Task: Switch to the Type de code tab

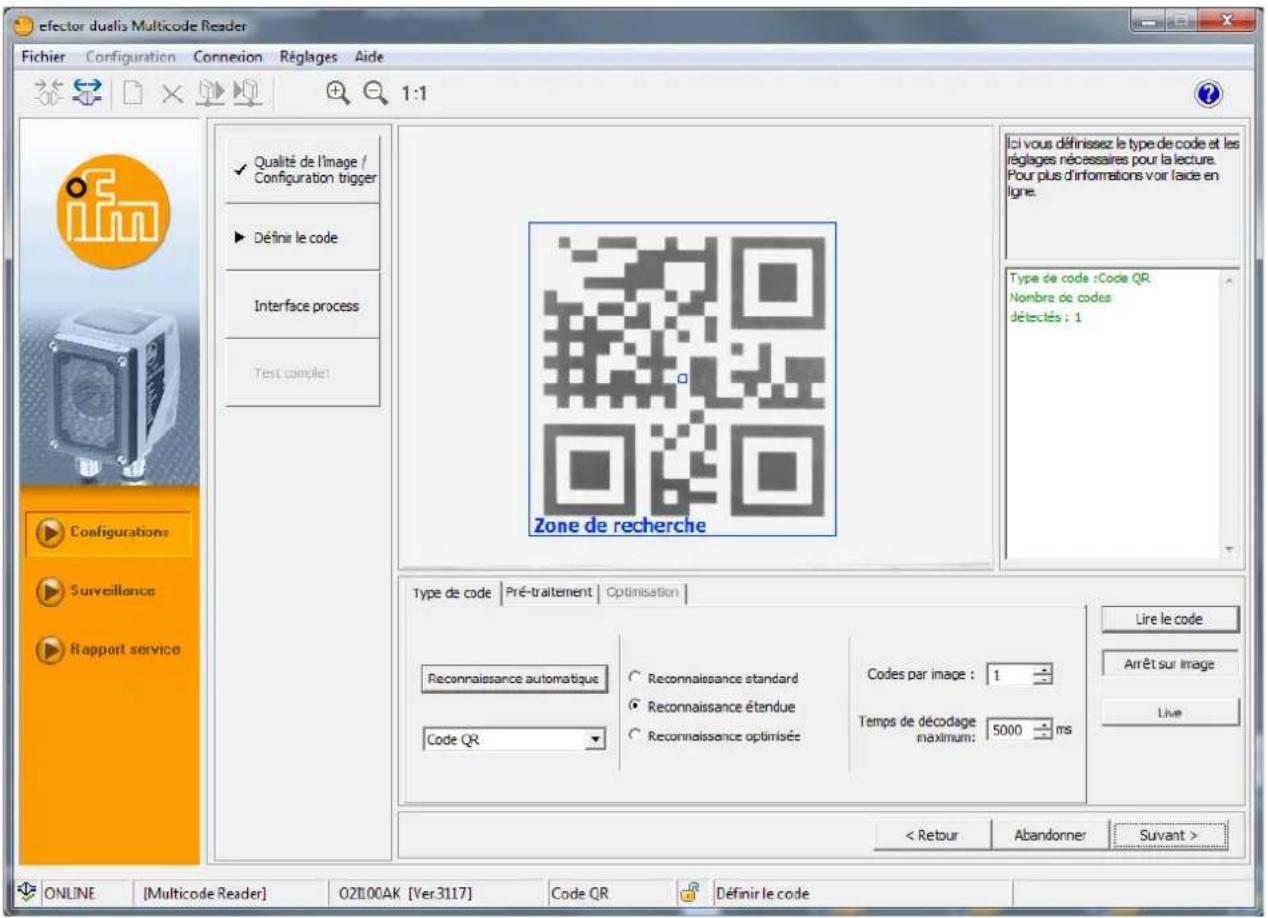Action: (452, 592)
